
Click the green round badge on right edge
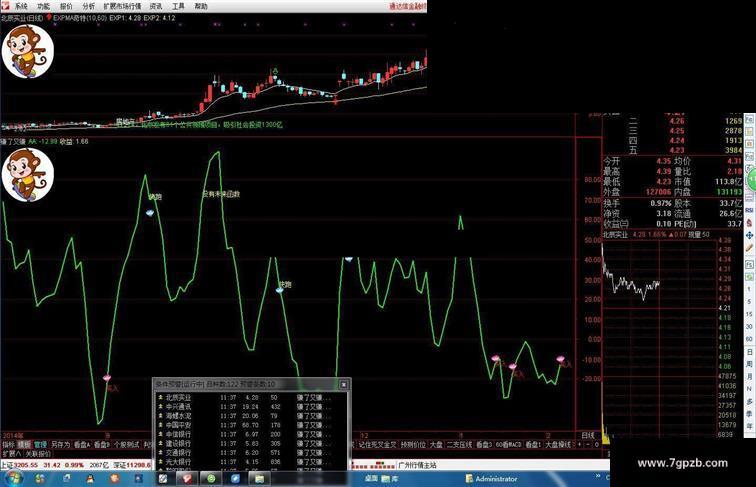tap(752, 180)
